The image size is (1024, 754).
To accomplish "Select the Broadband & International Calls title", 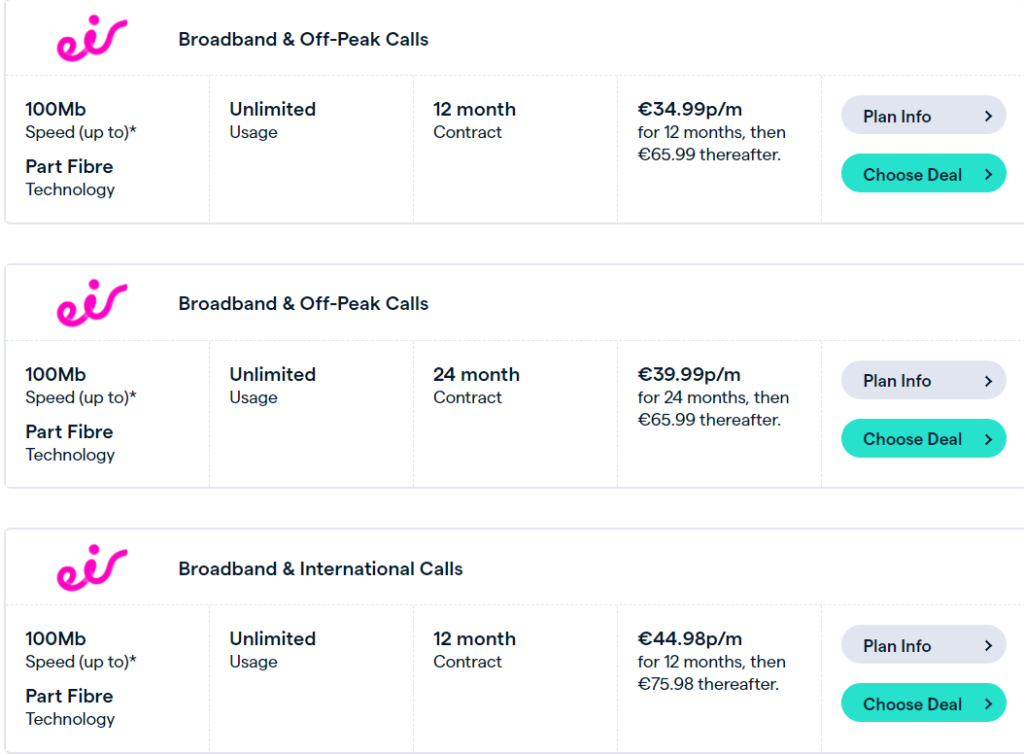I will (321, 569).
